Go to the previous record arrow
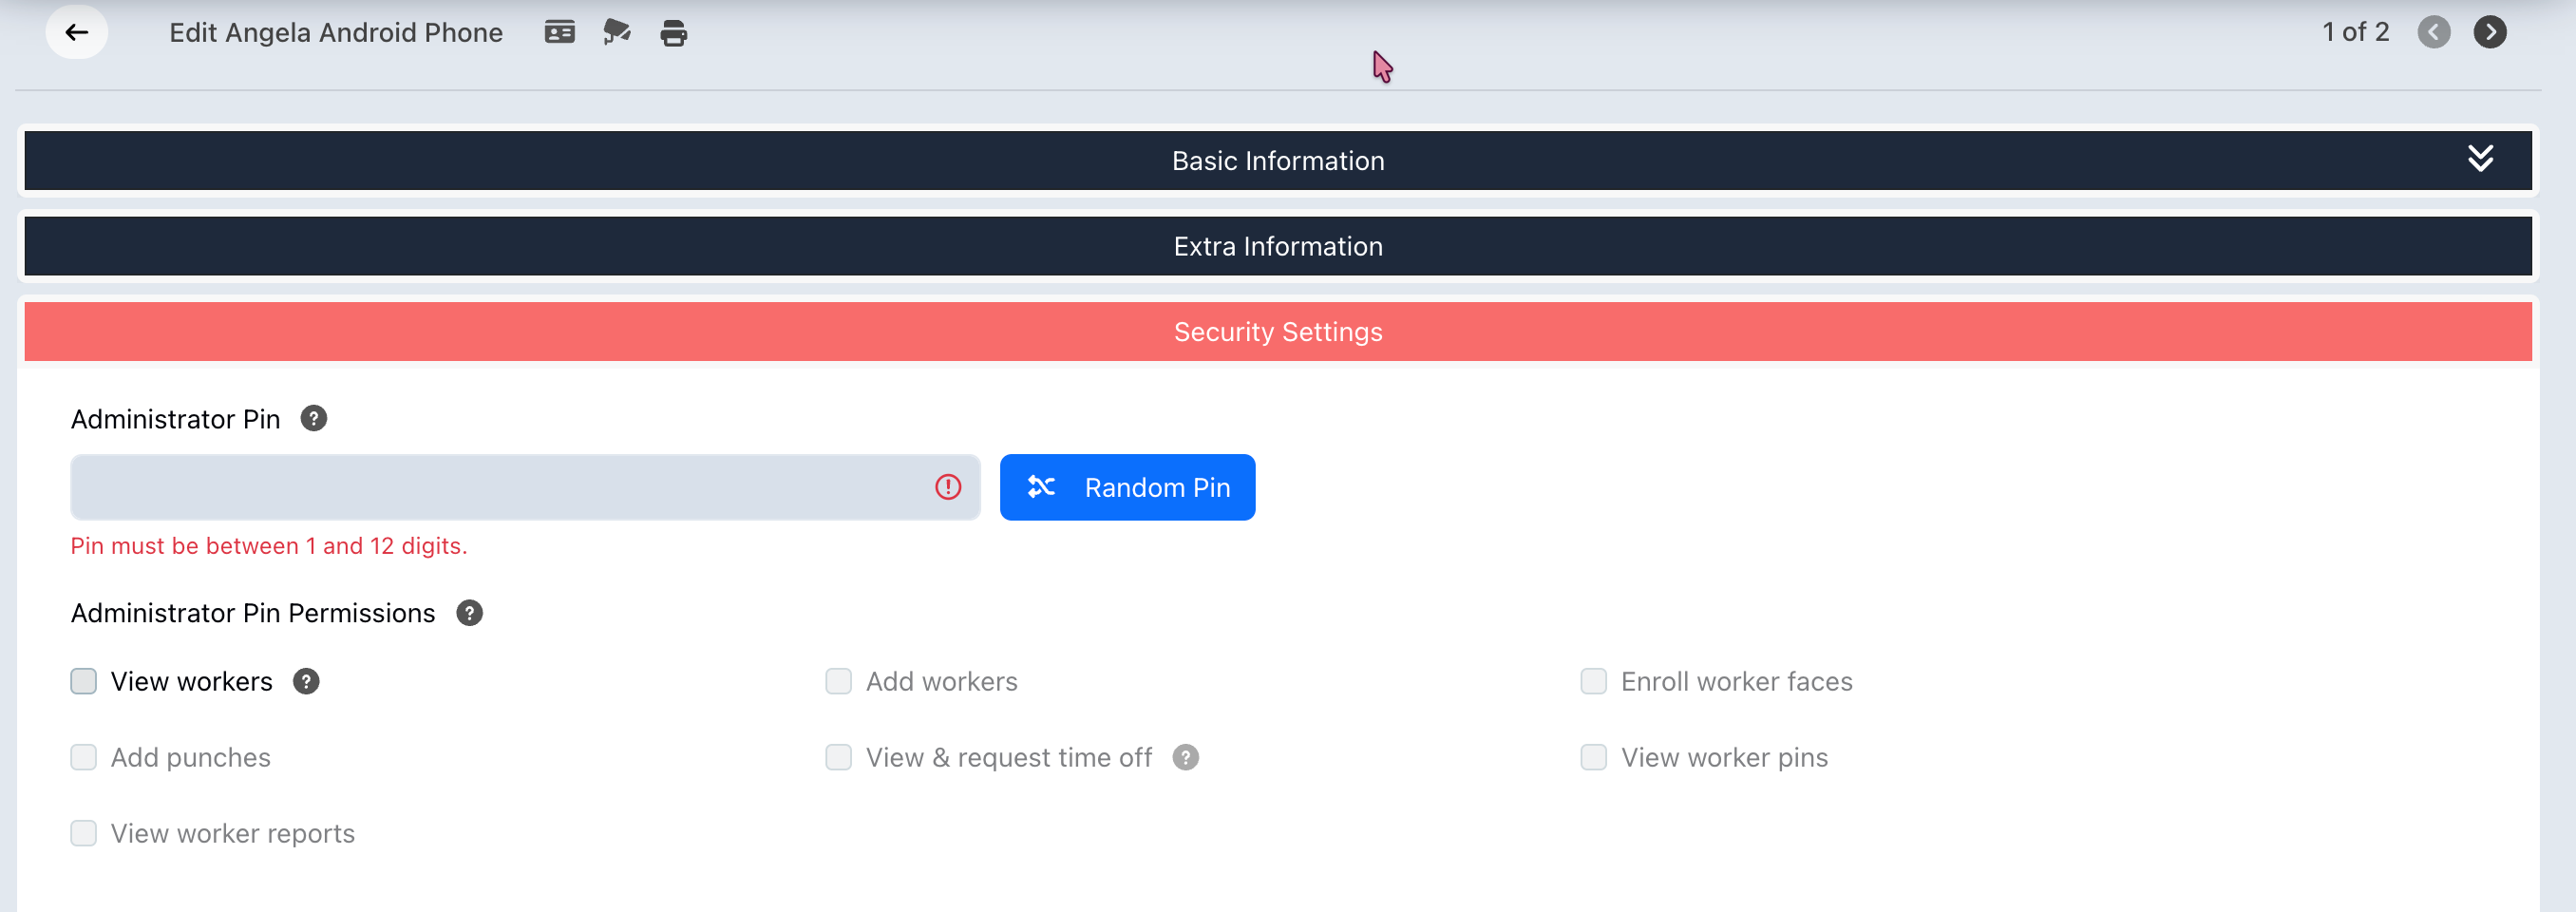The image size is (2576, 912). click(x=2433, y=32)
